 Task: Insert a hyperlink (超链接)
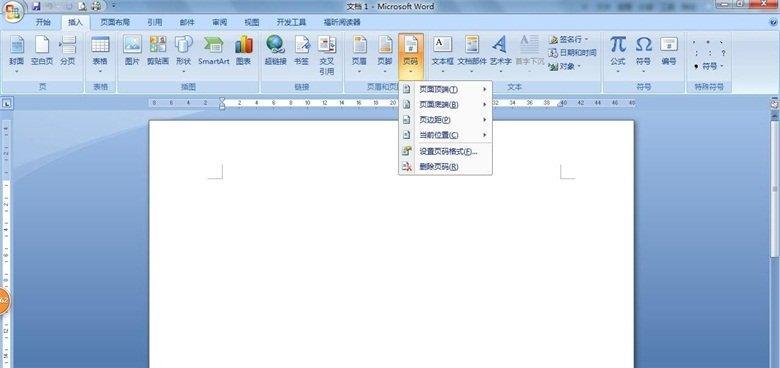(x=275, y=51)
